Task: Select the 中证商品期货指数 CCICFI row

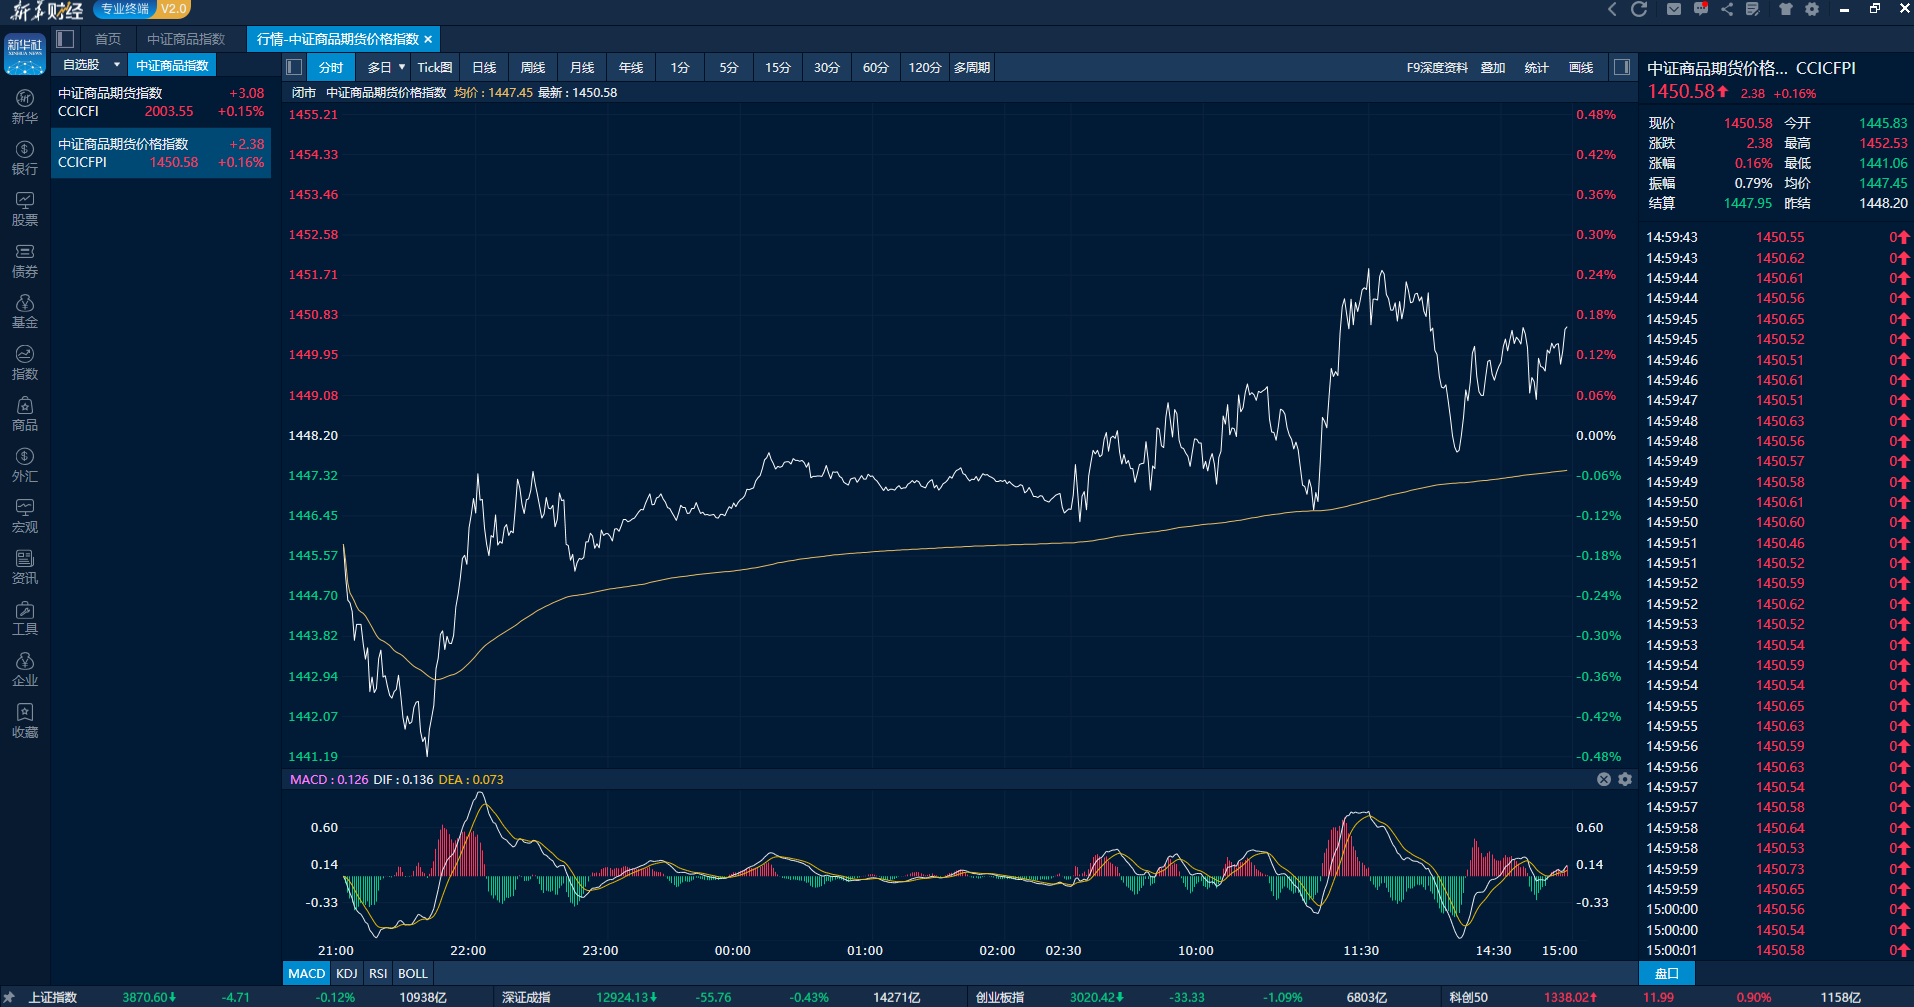Action: click(161, 102)
